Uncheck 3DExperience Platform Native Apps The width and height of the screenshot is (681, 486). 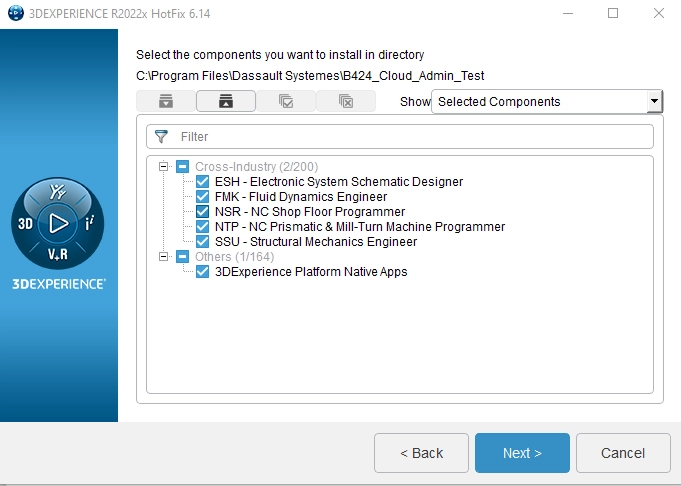tap(202, 272)
